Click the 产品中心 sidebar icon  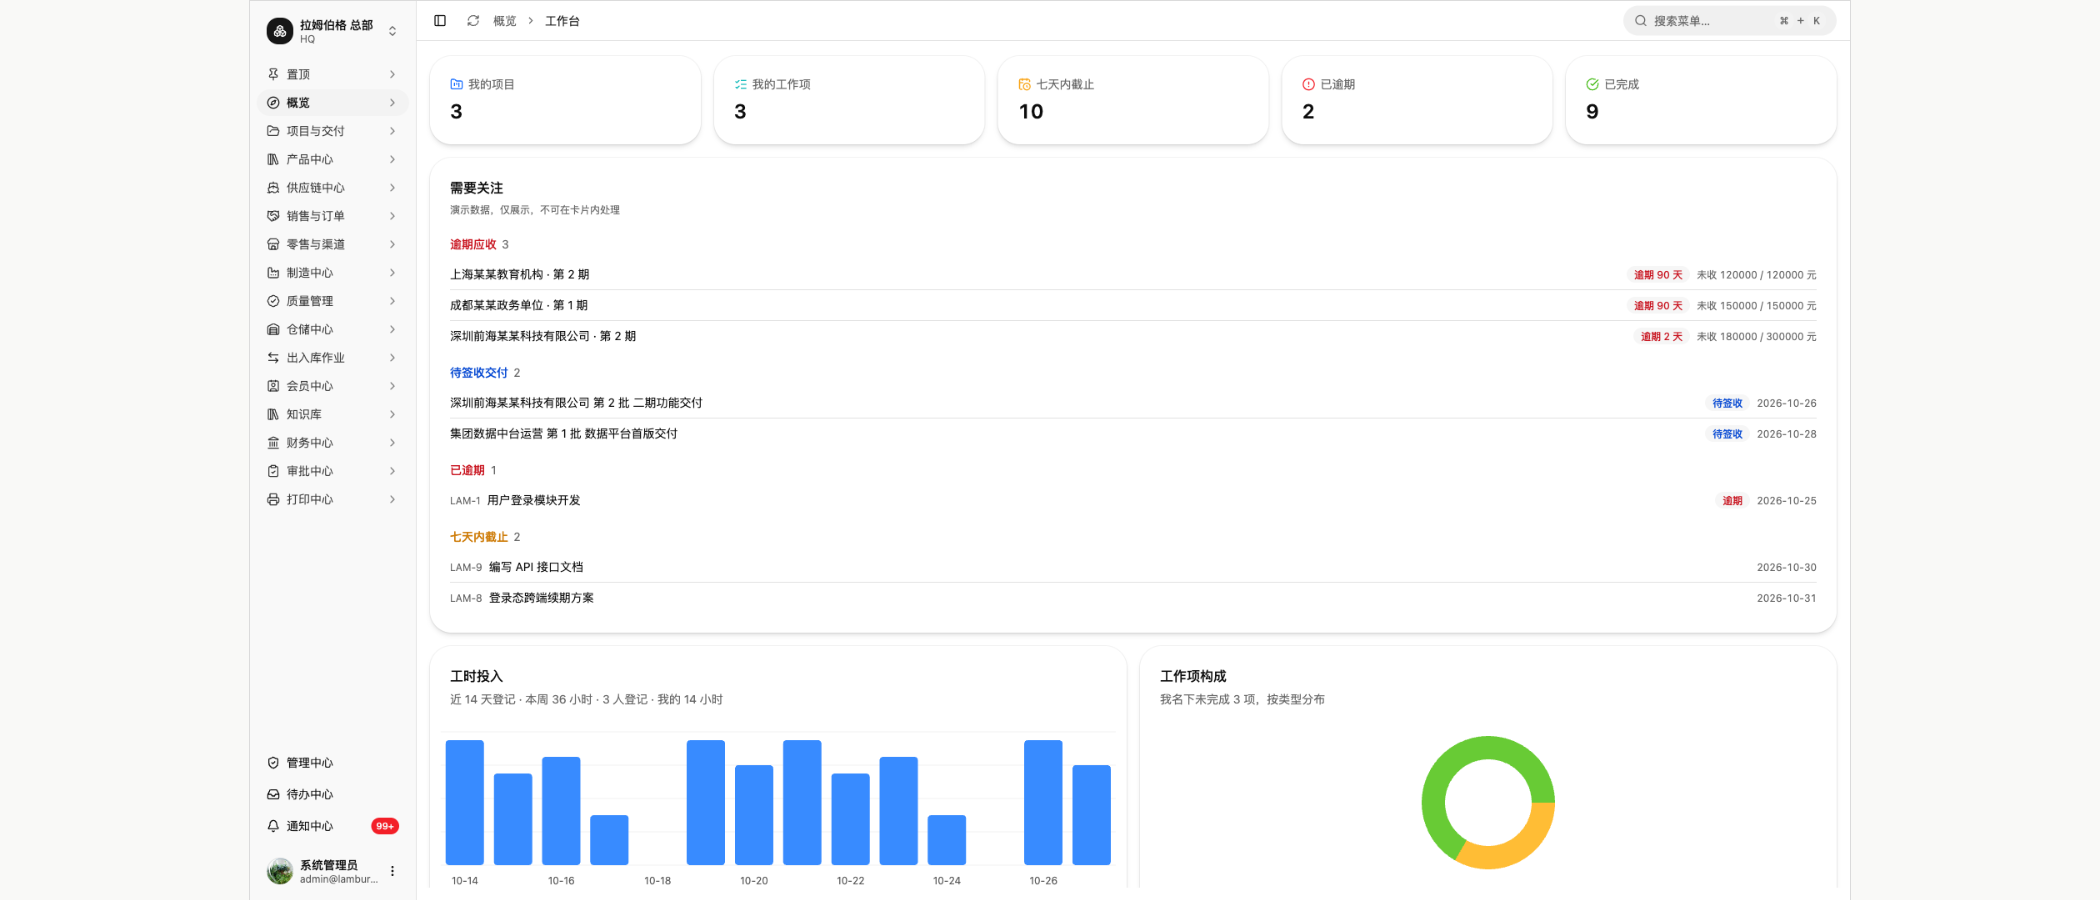point(273,159)
